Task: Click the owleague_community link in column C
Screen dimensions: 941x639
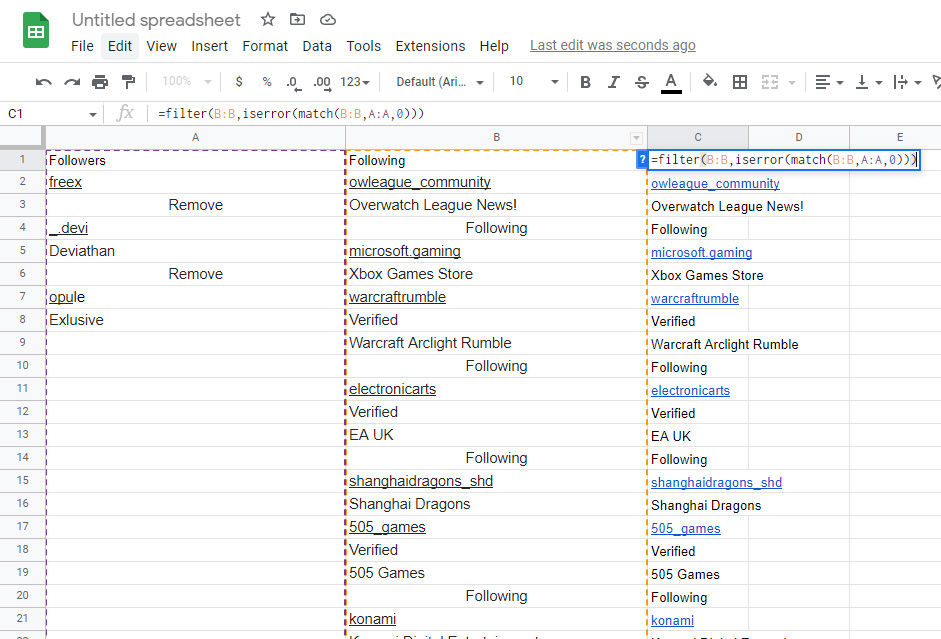Action: click(715, 184)
